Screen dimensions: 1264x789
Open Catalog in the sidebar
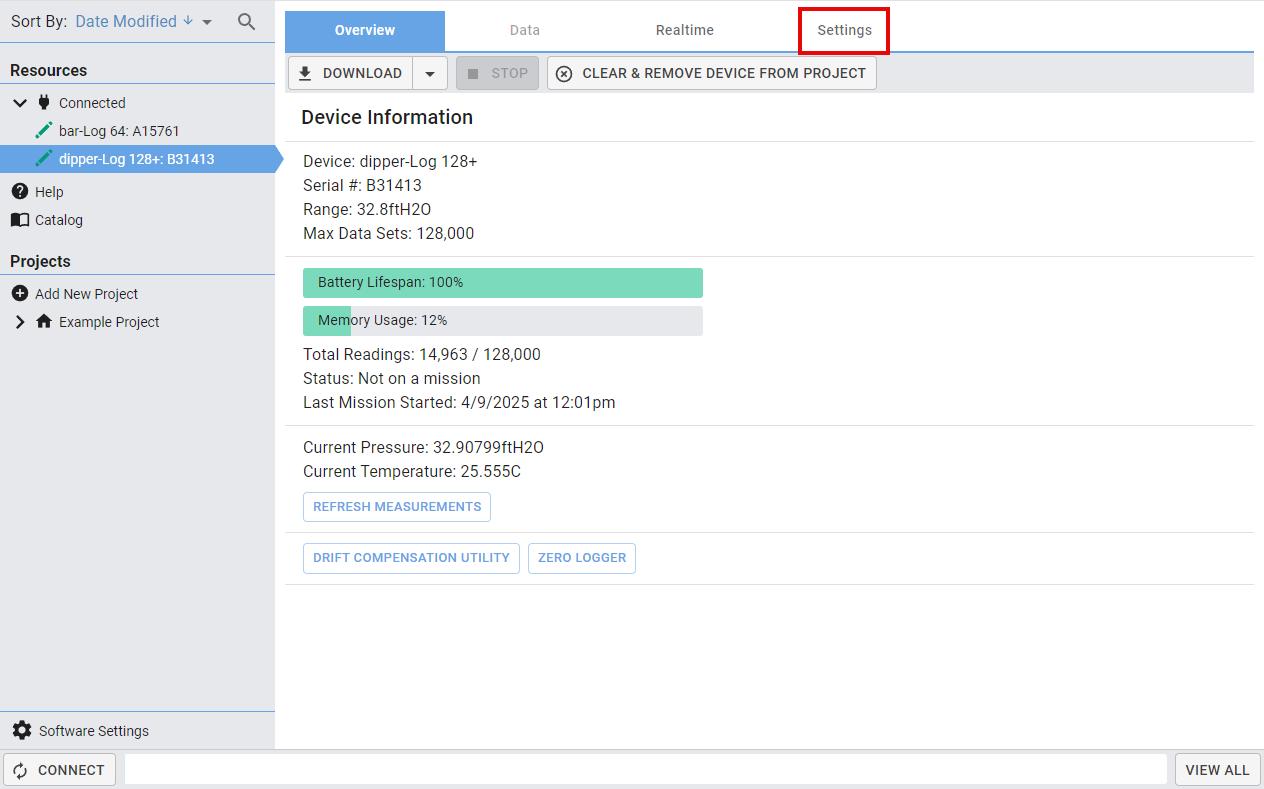pos(59,219)
